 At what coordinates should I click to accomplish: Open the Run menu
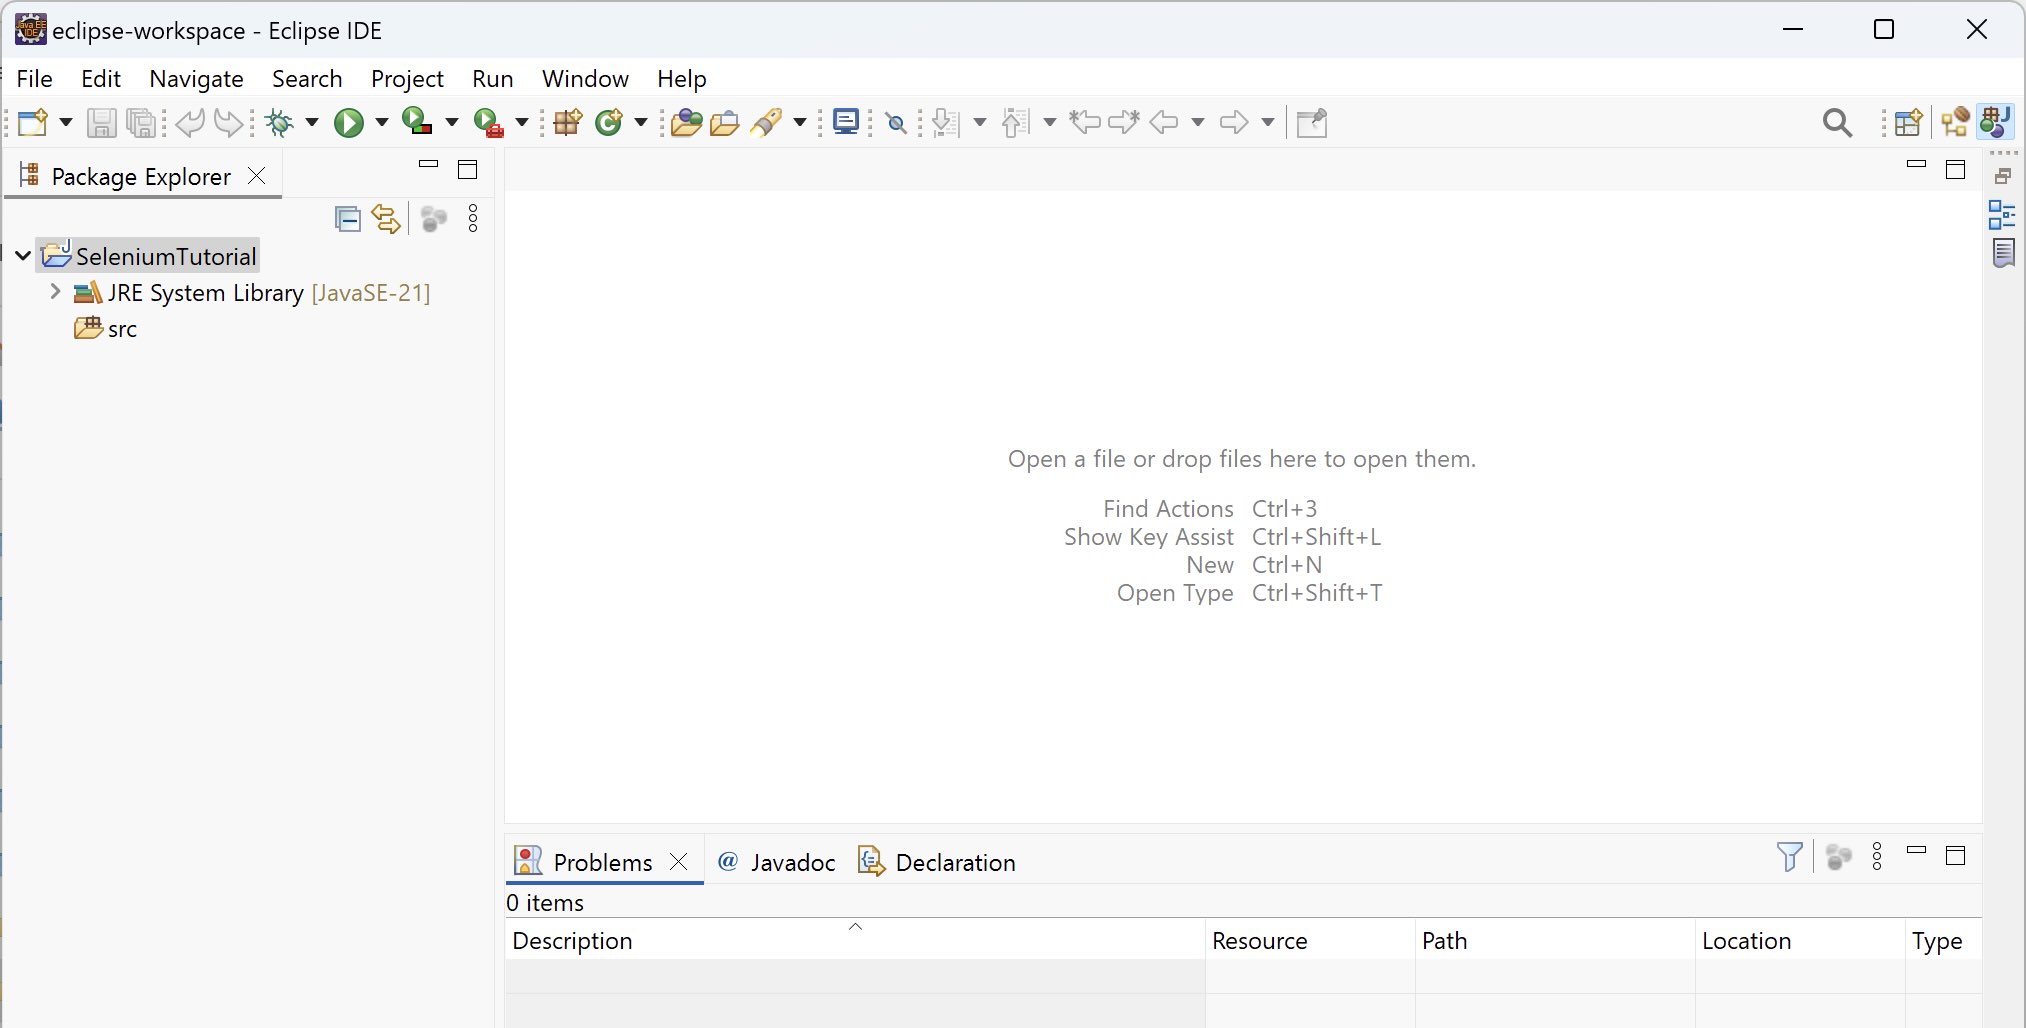[492, 78]
